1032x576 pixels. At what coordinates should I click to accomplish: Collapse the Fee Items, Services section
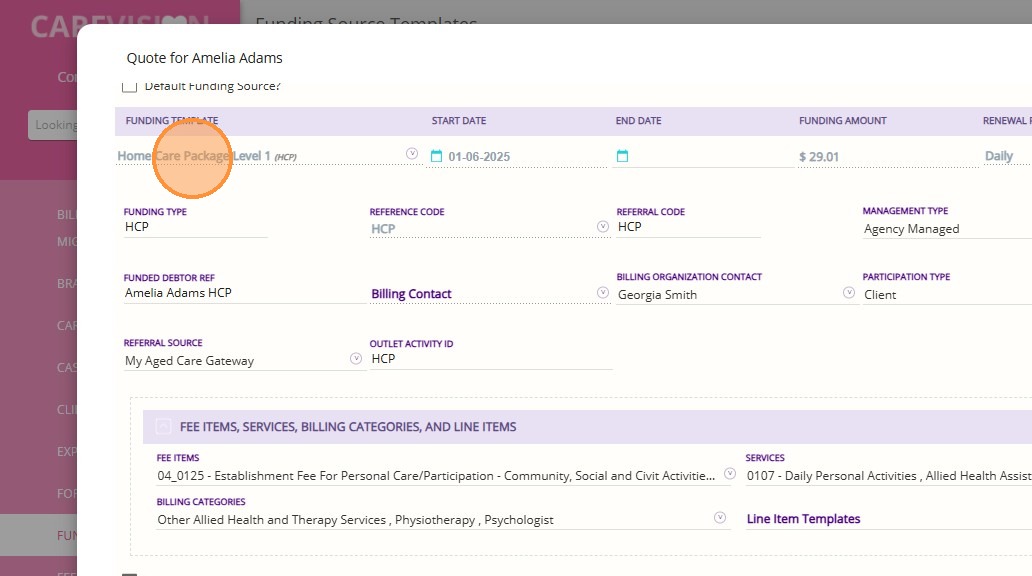pyautogui.click(x=163, y=427)
